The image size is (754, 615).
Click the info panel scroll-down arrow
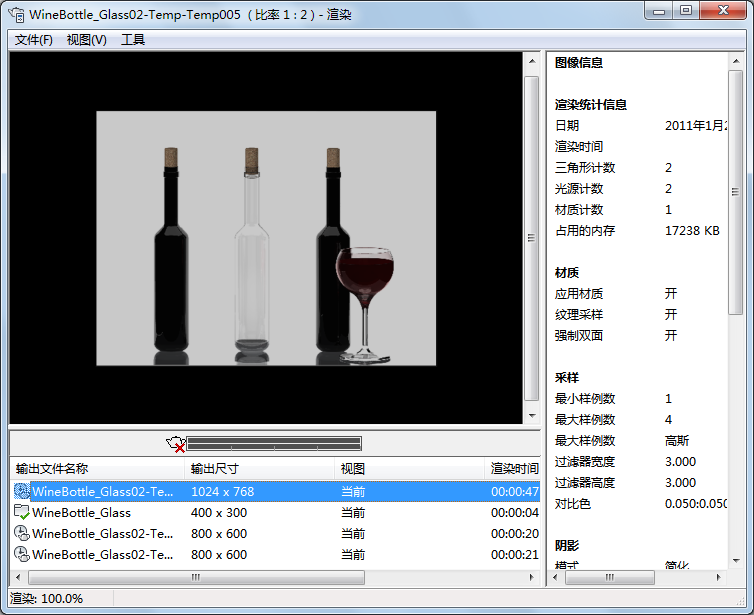coord(736,561)
